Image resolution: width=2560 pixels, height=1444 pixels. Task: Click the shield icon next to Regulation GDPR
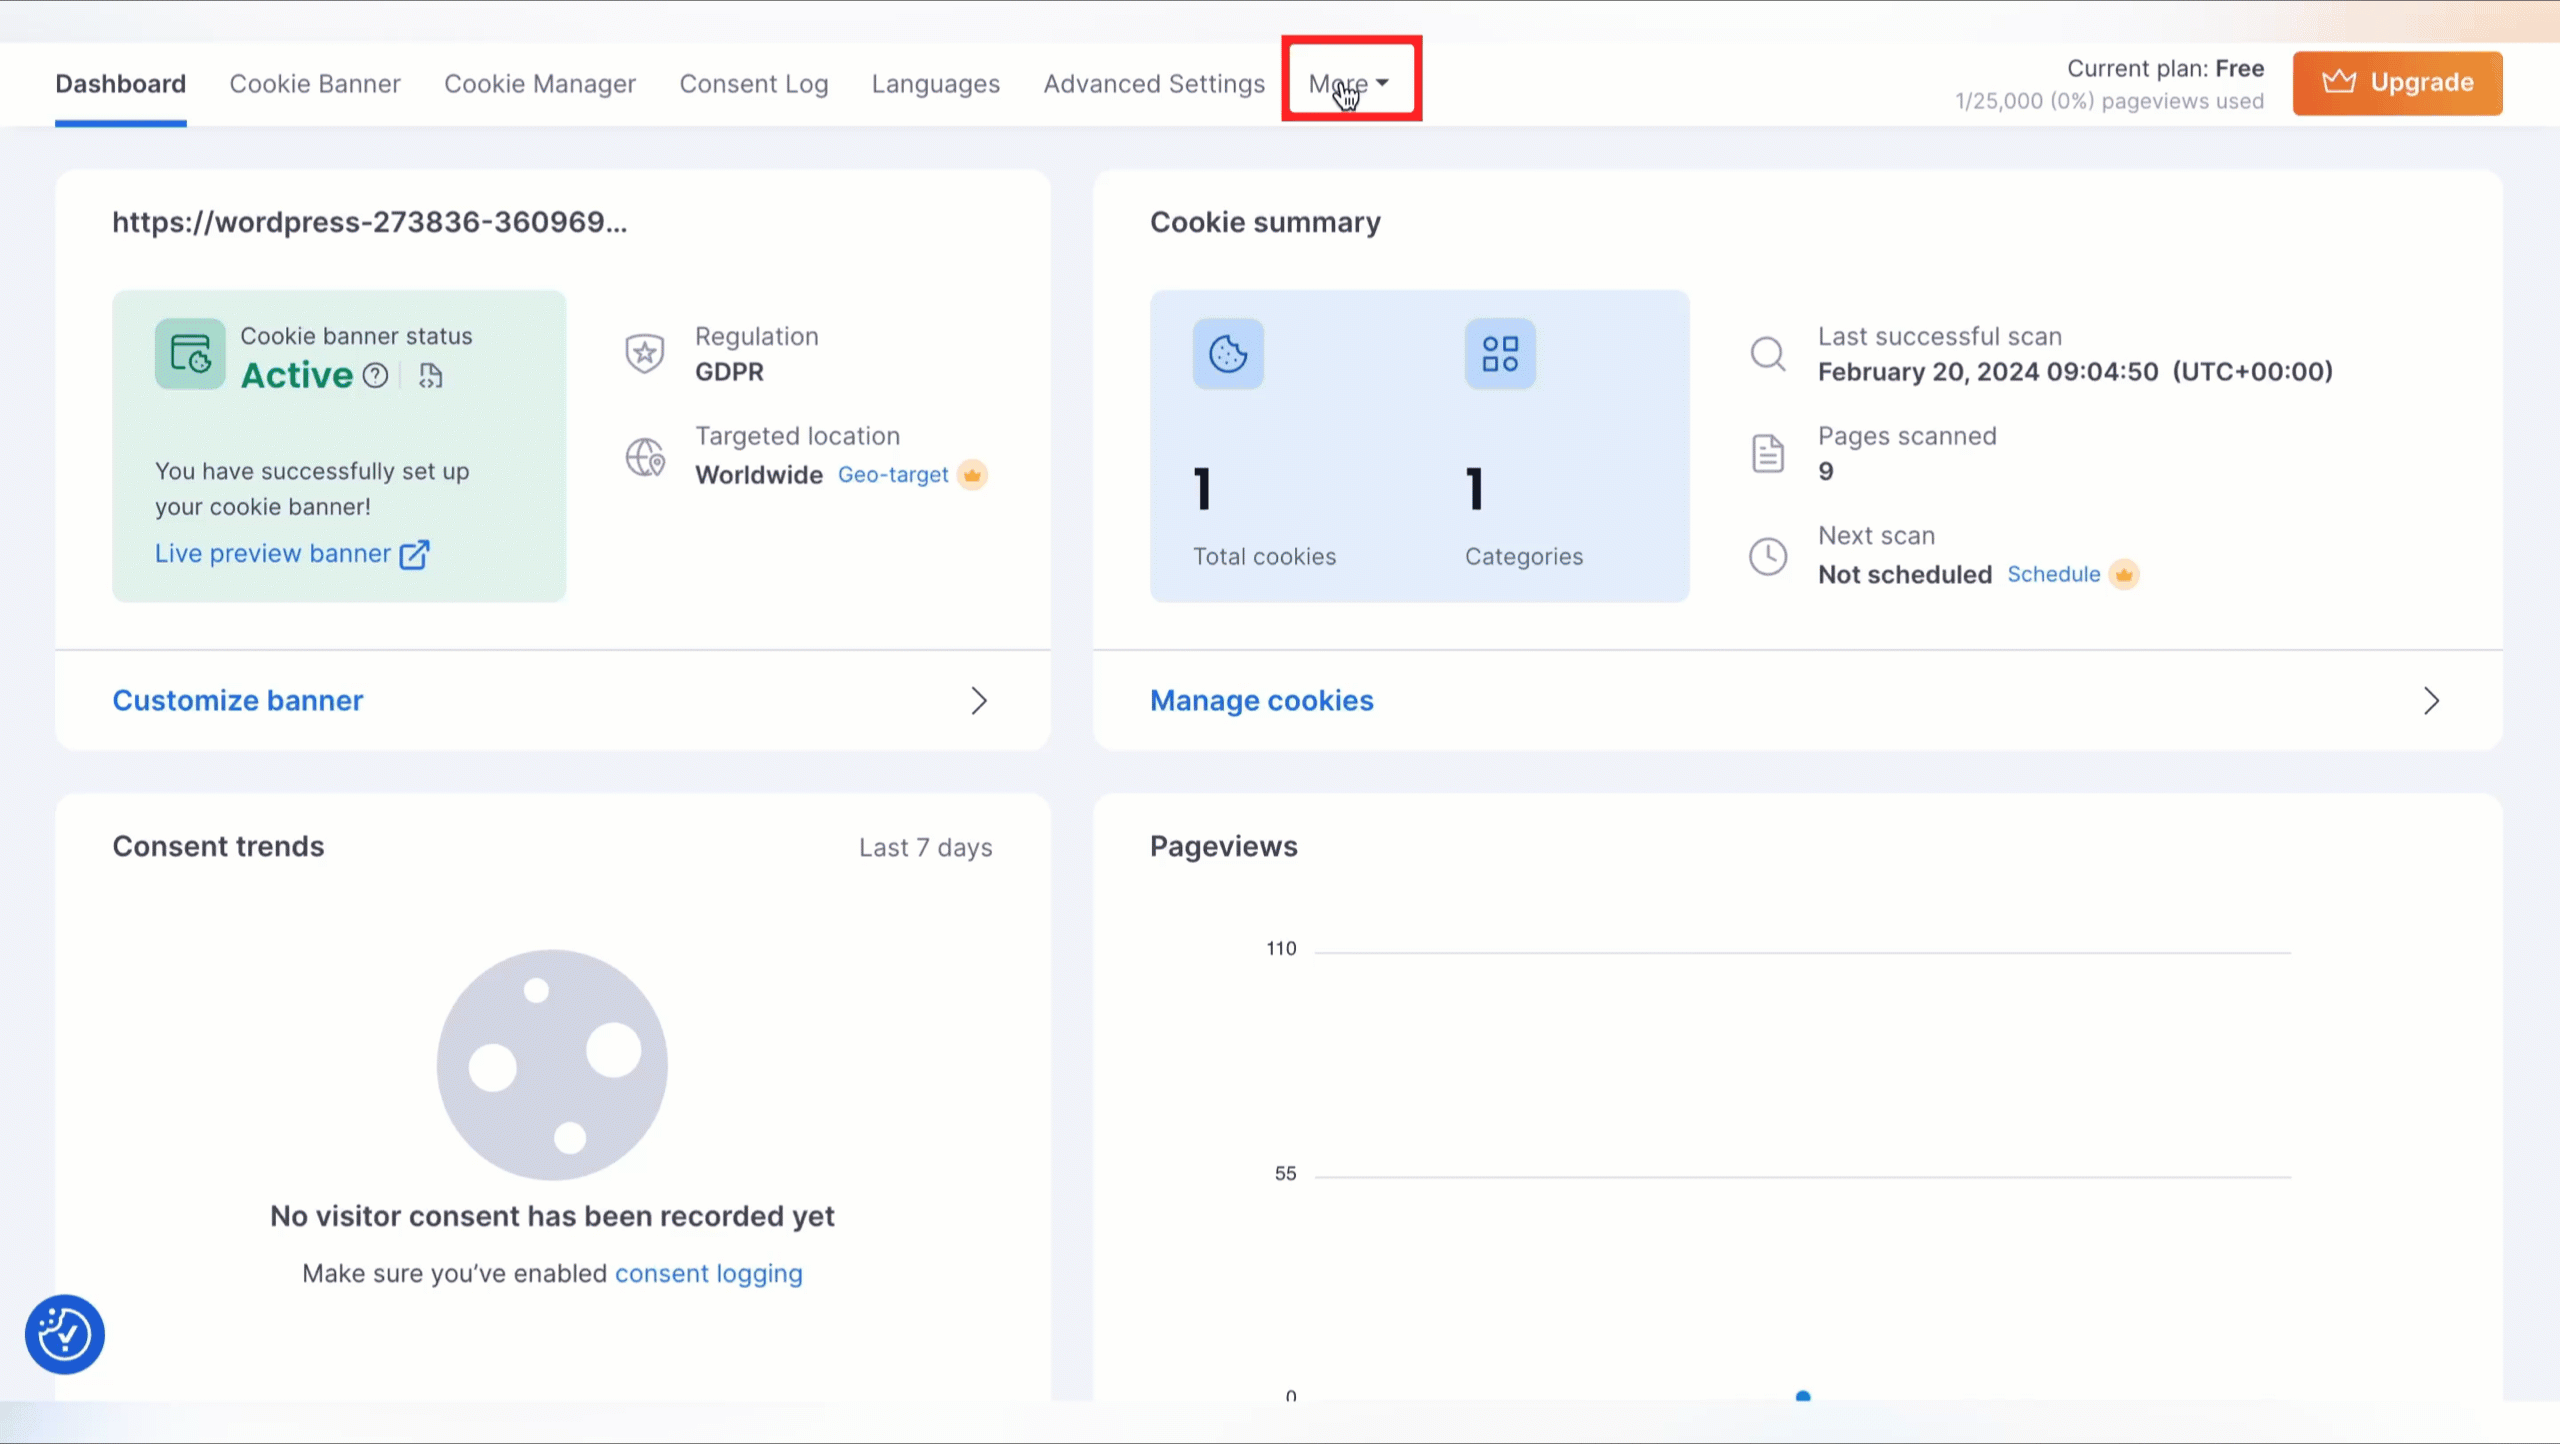[x=645, y=353]
